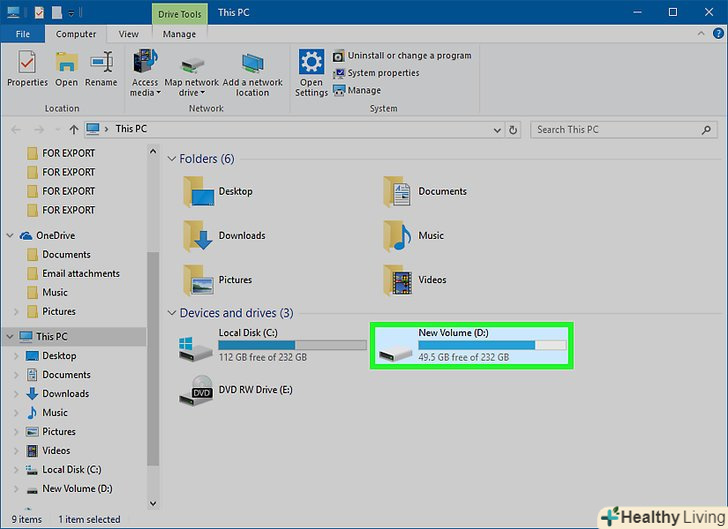
Task: Collapse the OneDrive tree node
Action: (11, 236)
